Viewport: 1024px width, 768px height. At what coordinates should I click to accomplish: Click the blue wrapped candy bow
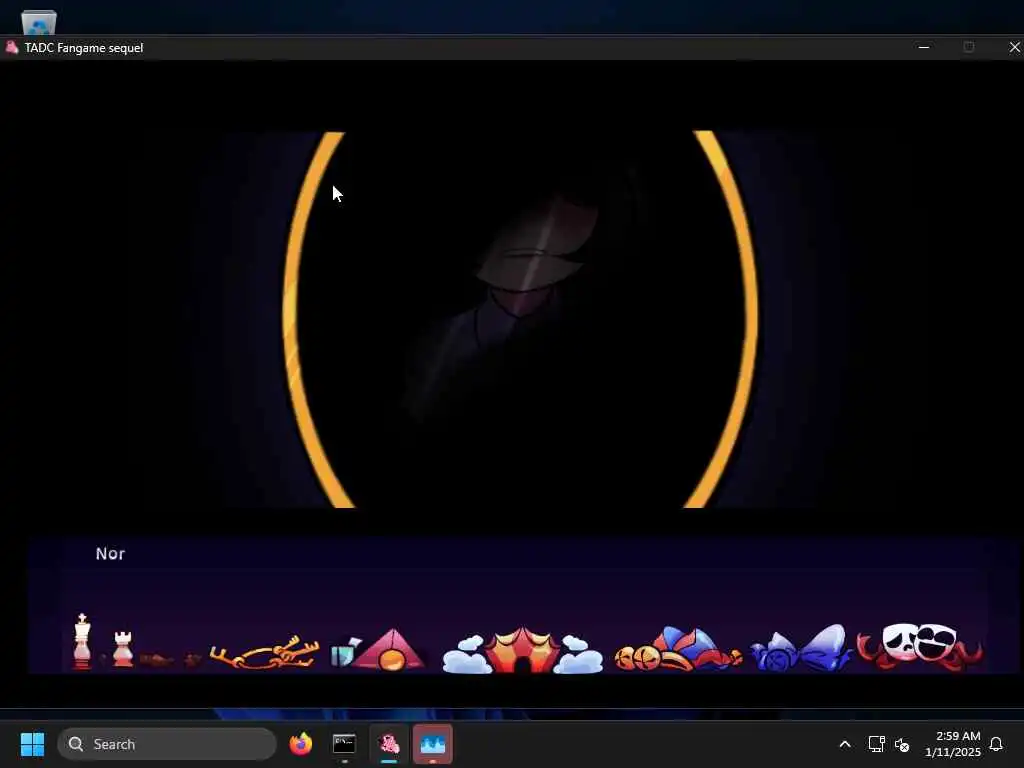point(801,648)
